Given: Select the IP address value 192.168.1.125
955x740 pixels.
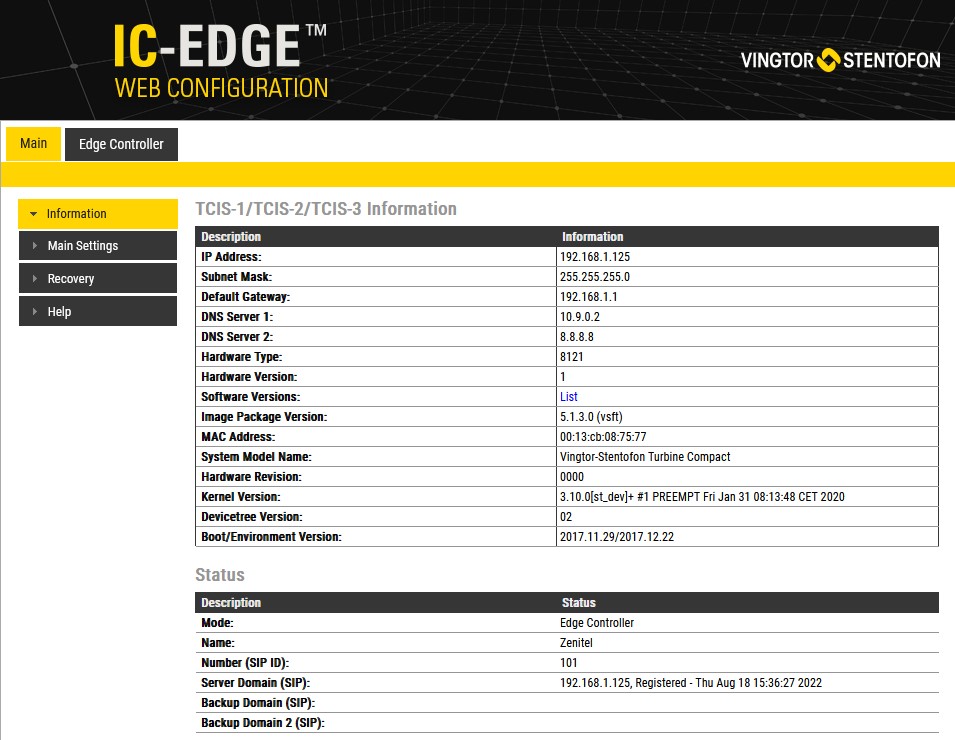Looking at the screenshot, I should click(594, 256).
